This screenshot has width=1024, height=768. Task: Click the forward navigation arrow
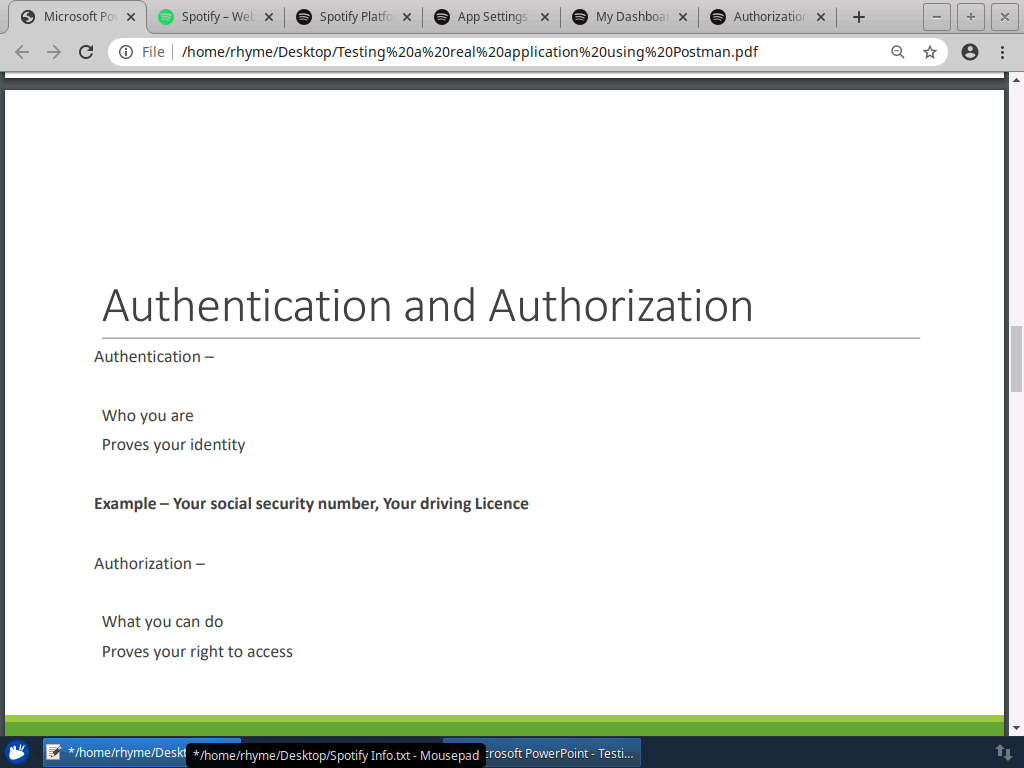coord(54,51)
